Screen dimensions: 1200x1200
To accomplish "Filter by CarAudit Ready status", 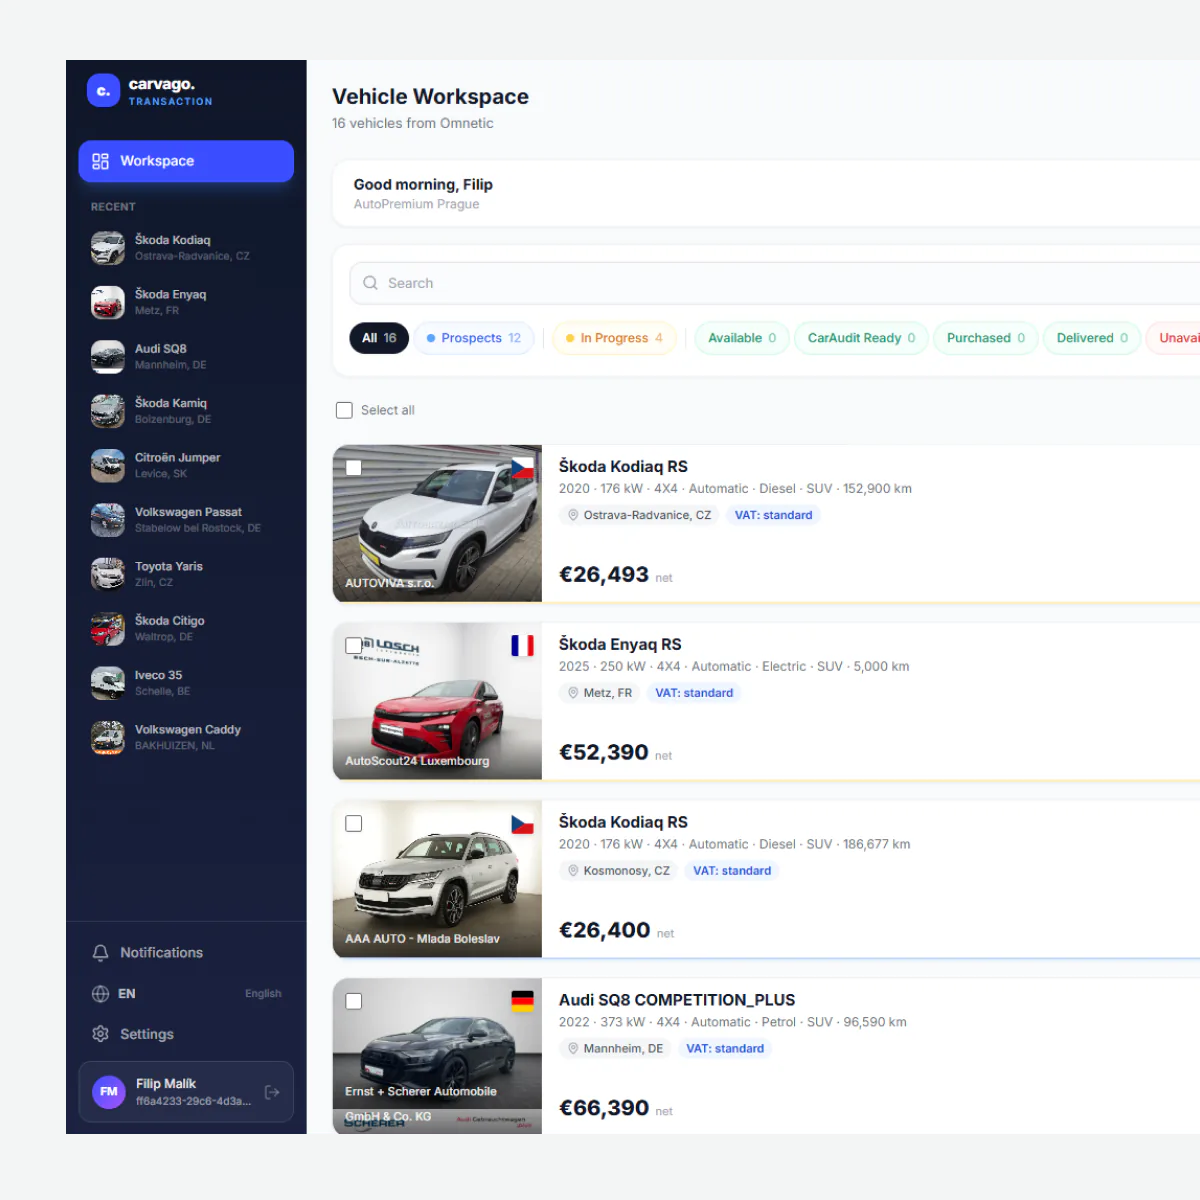I will pyautogui.click(x=861, y=338).
